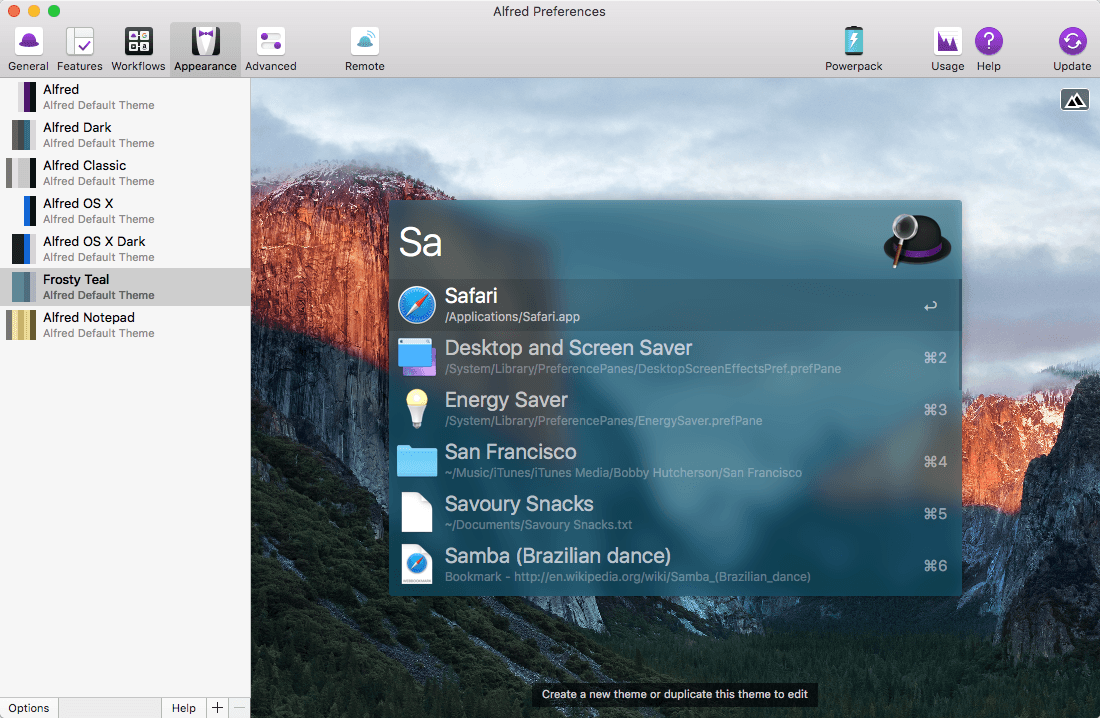This screenshot has width=1100, height=718.
Task: Click '/Applications/Safari.app' subtitle
Action: pyautogui.click(x=512, y=317)
